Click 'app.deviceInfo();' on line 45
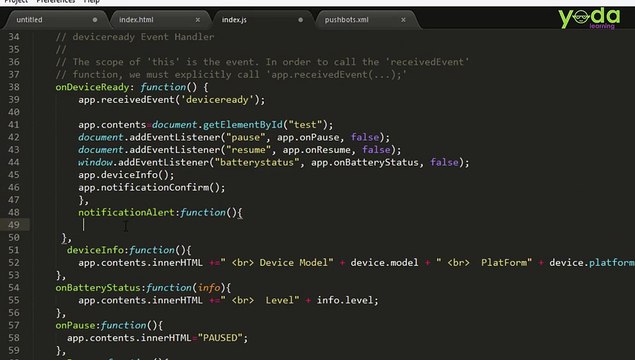 (x=126, y=175)
